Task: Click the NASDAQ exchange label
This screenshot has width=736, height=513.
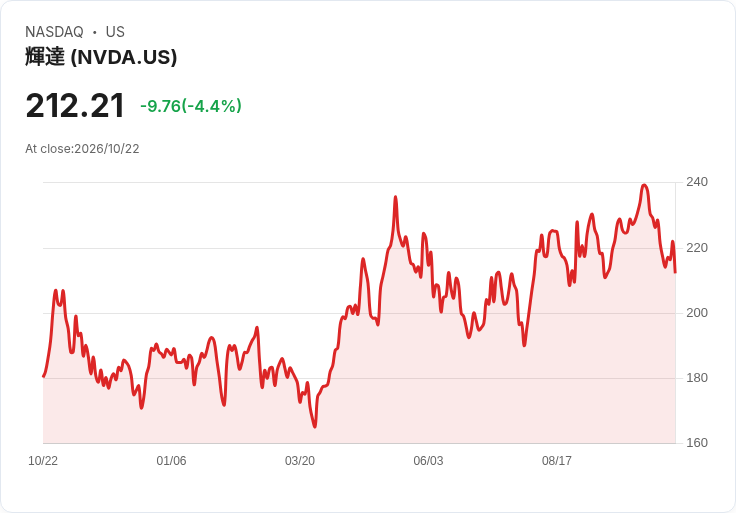Action: (54, 32)
